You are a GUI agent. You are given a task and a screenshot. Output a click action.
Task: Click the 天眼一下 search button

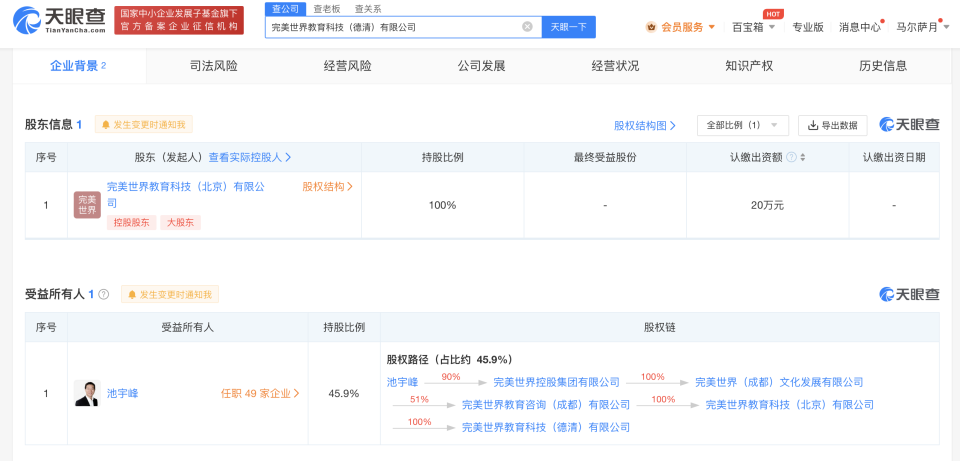click(569, 27)
